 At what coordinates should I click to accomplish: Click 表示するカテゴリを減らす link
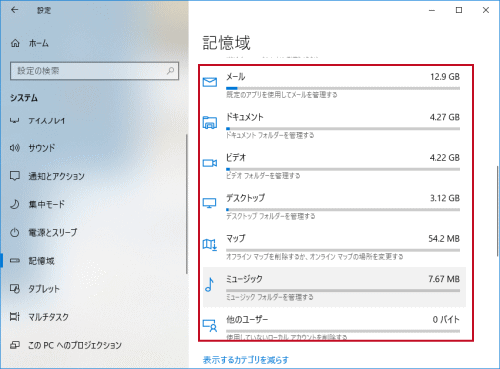[246, 360]
